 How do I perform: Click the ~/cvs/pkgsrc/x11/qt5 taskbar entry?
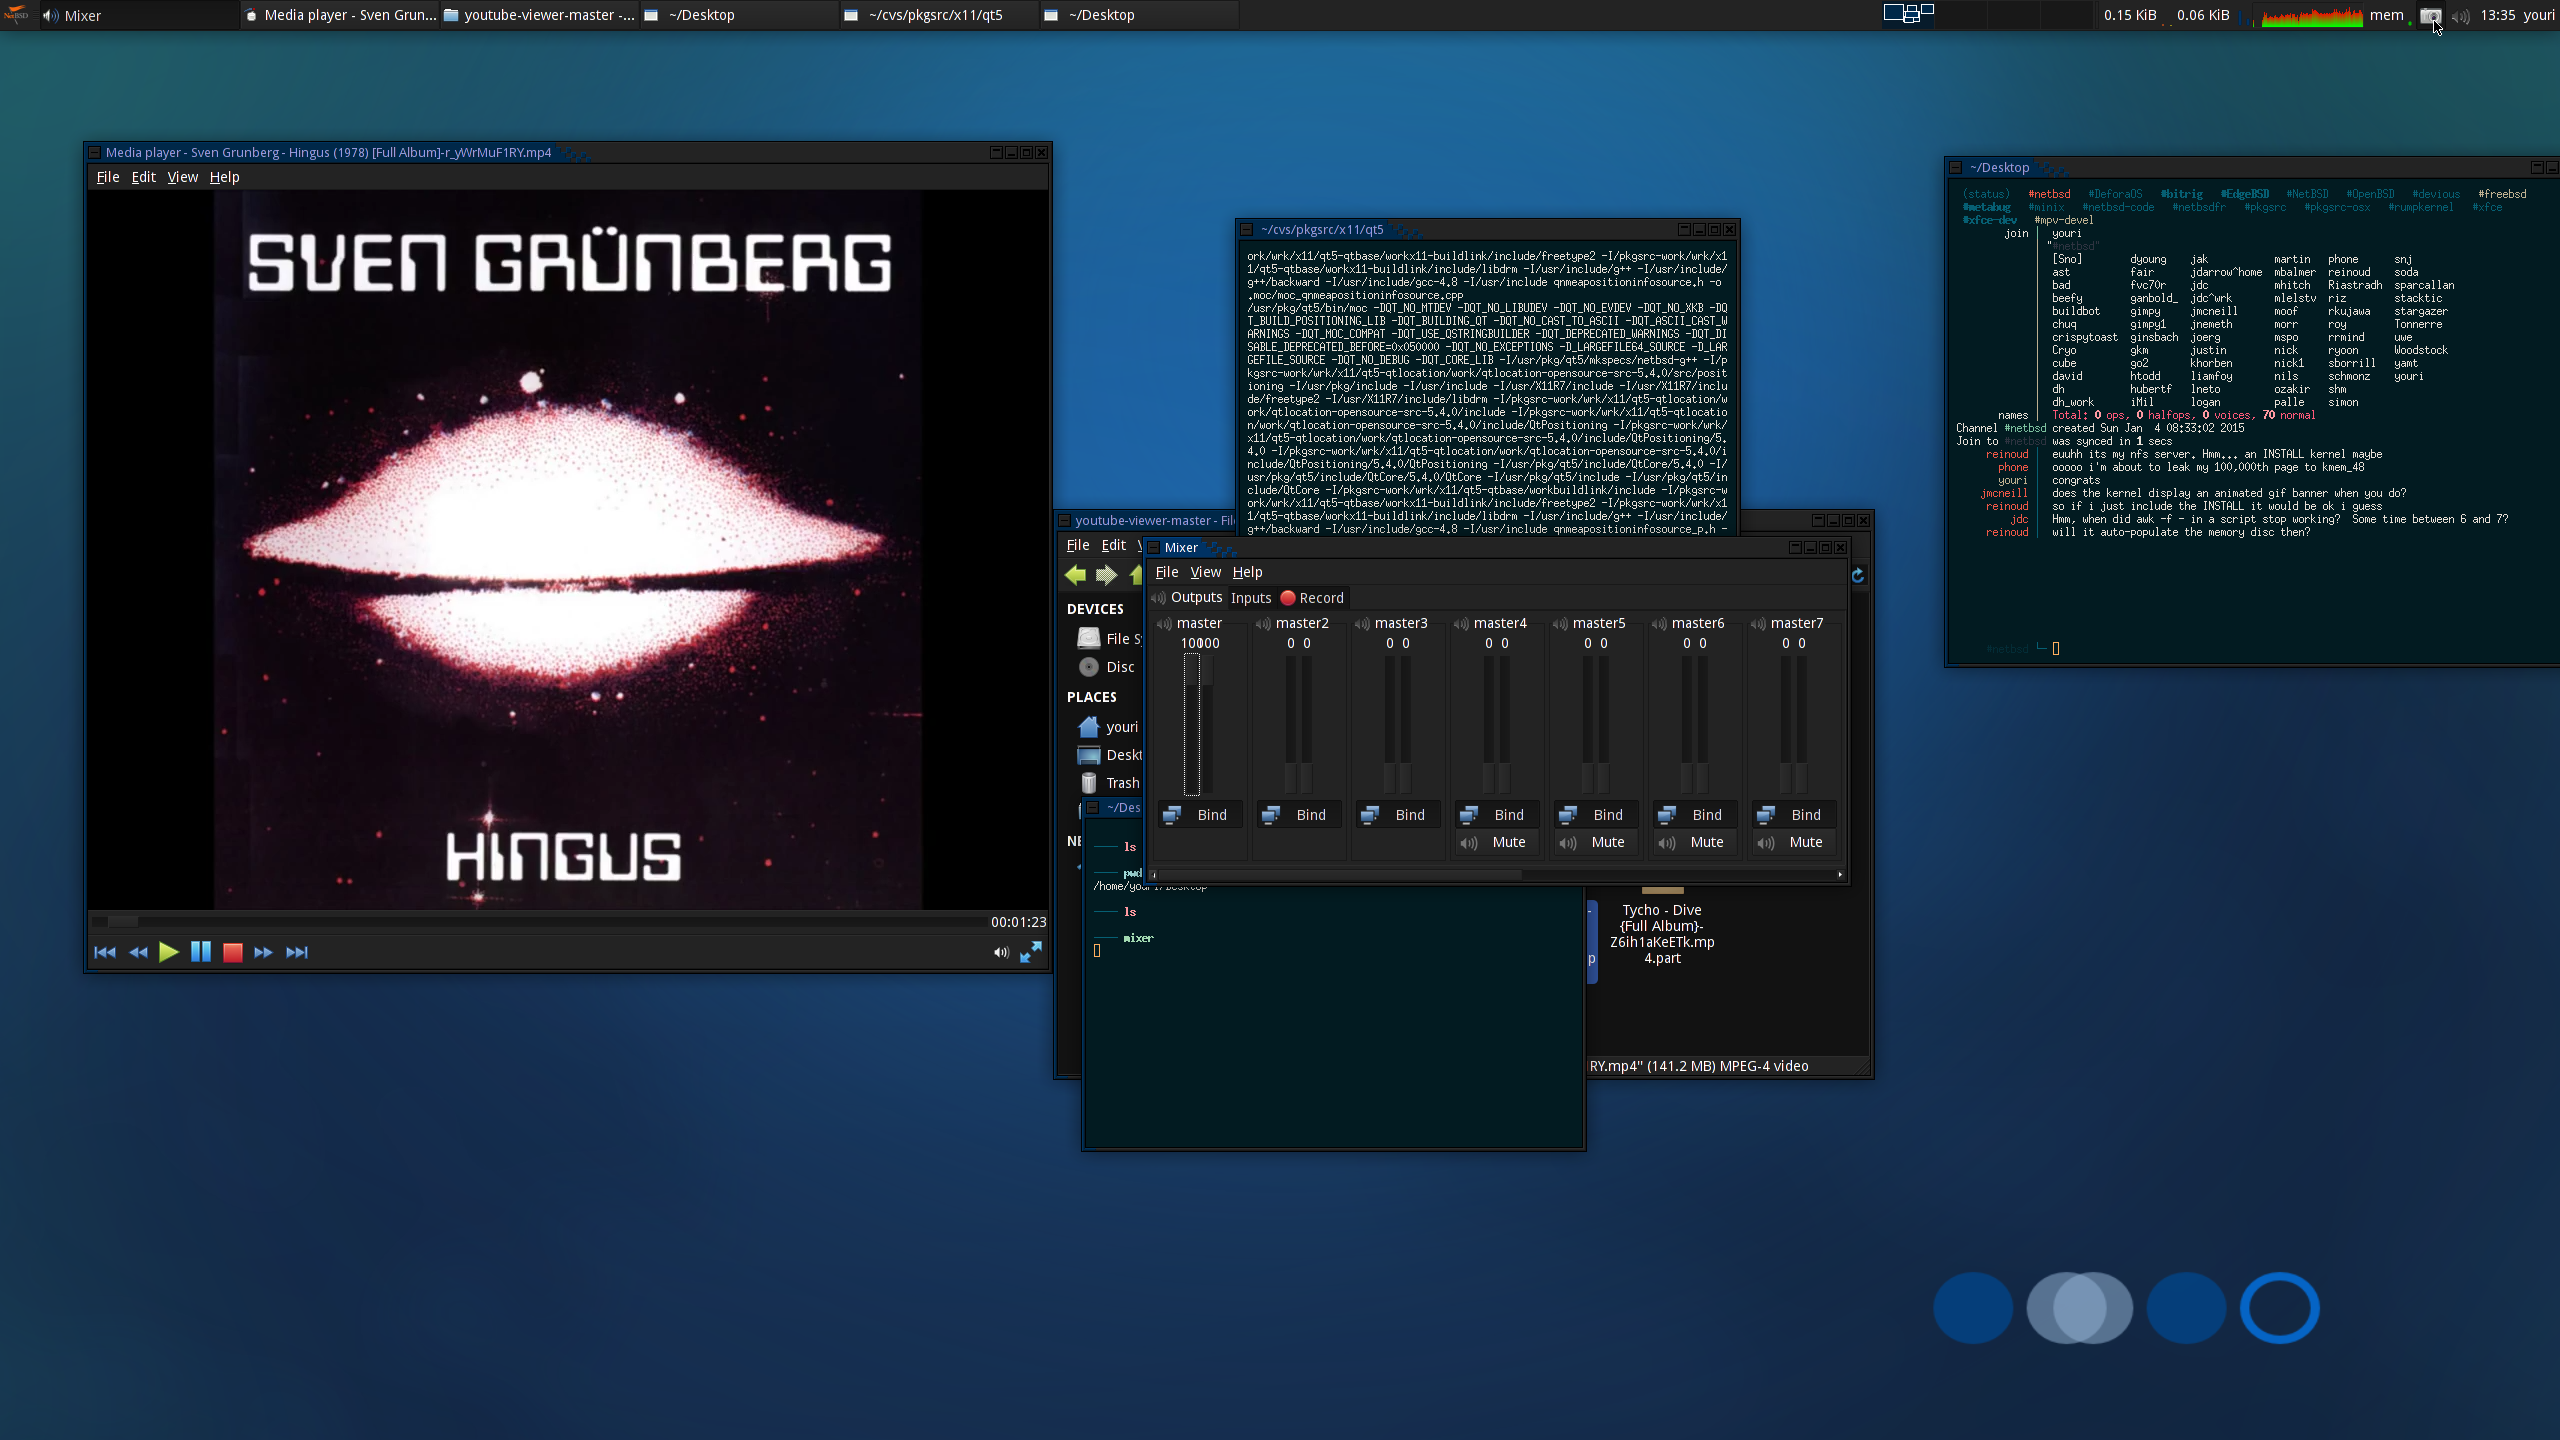(938, 15)
